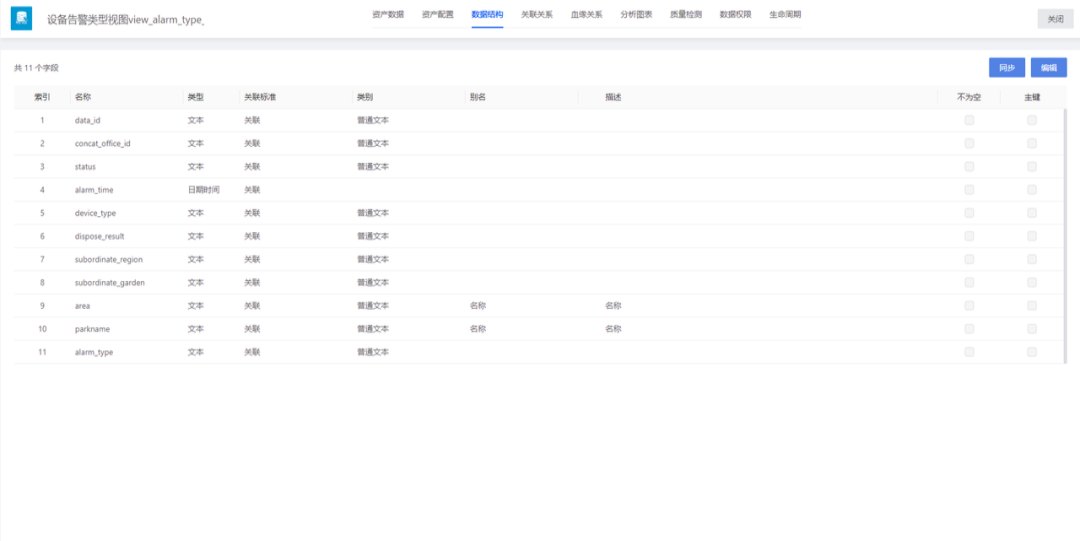This screenshot has height=541, width=1080.
Task: Click the blue app logo icon
Action: click(x=21, y=19)
